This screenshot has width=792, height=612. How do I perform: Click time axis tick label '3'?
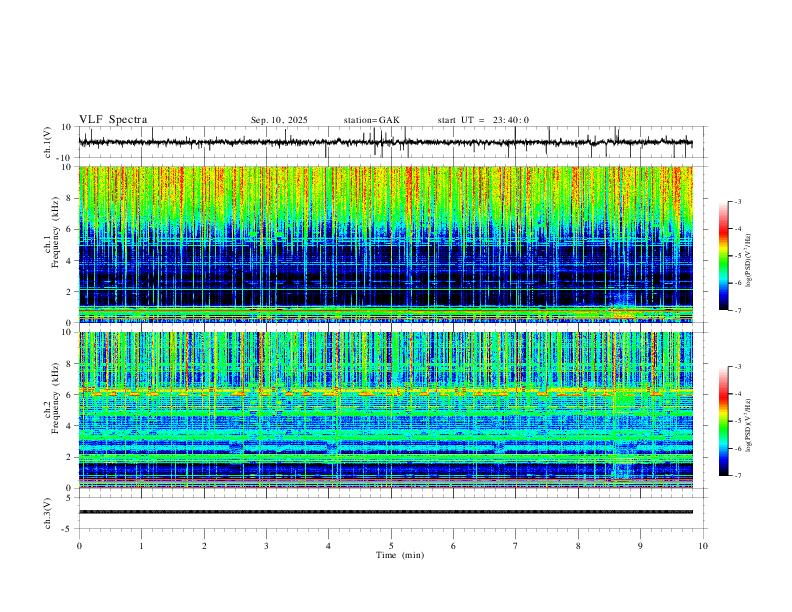pos(266,546)
